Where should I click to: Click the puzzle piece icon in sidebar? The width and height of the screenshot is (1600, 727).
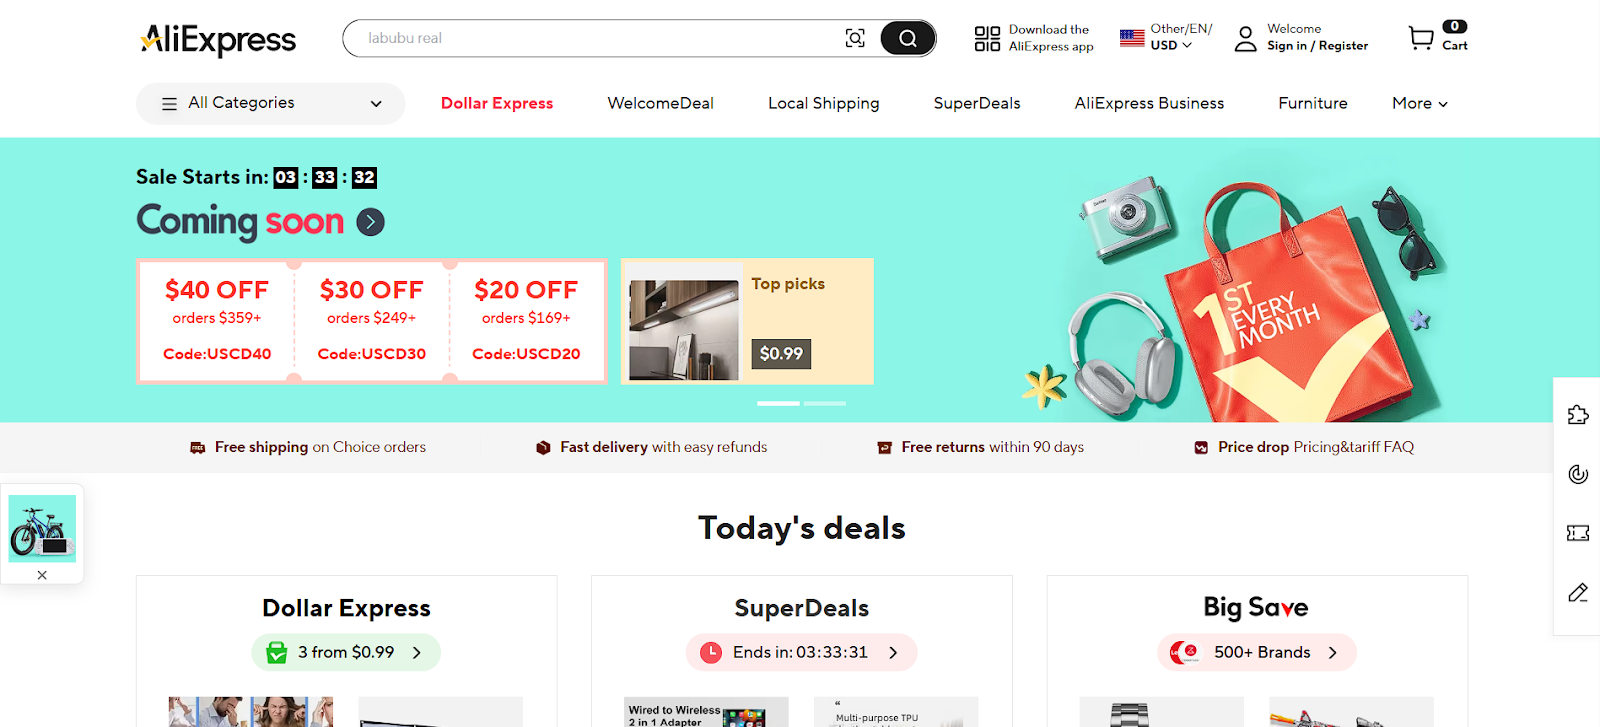tap(1578, 414)
